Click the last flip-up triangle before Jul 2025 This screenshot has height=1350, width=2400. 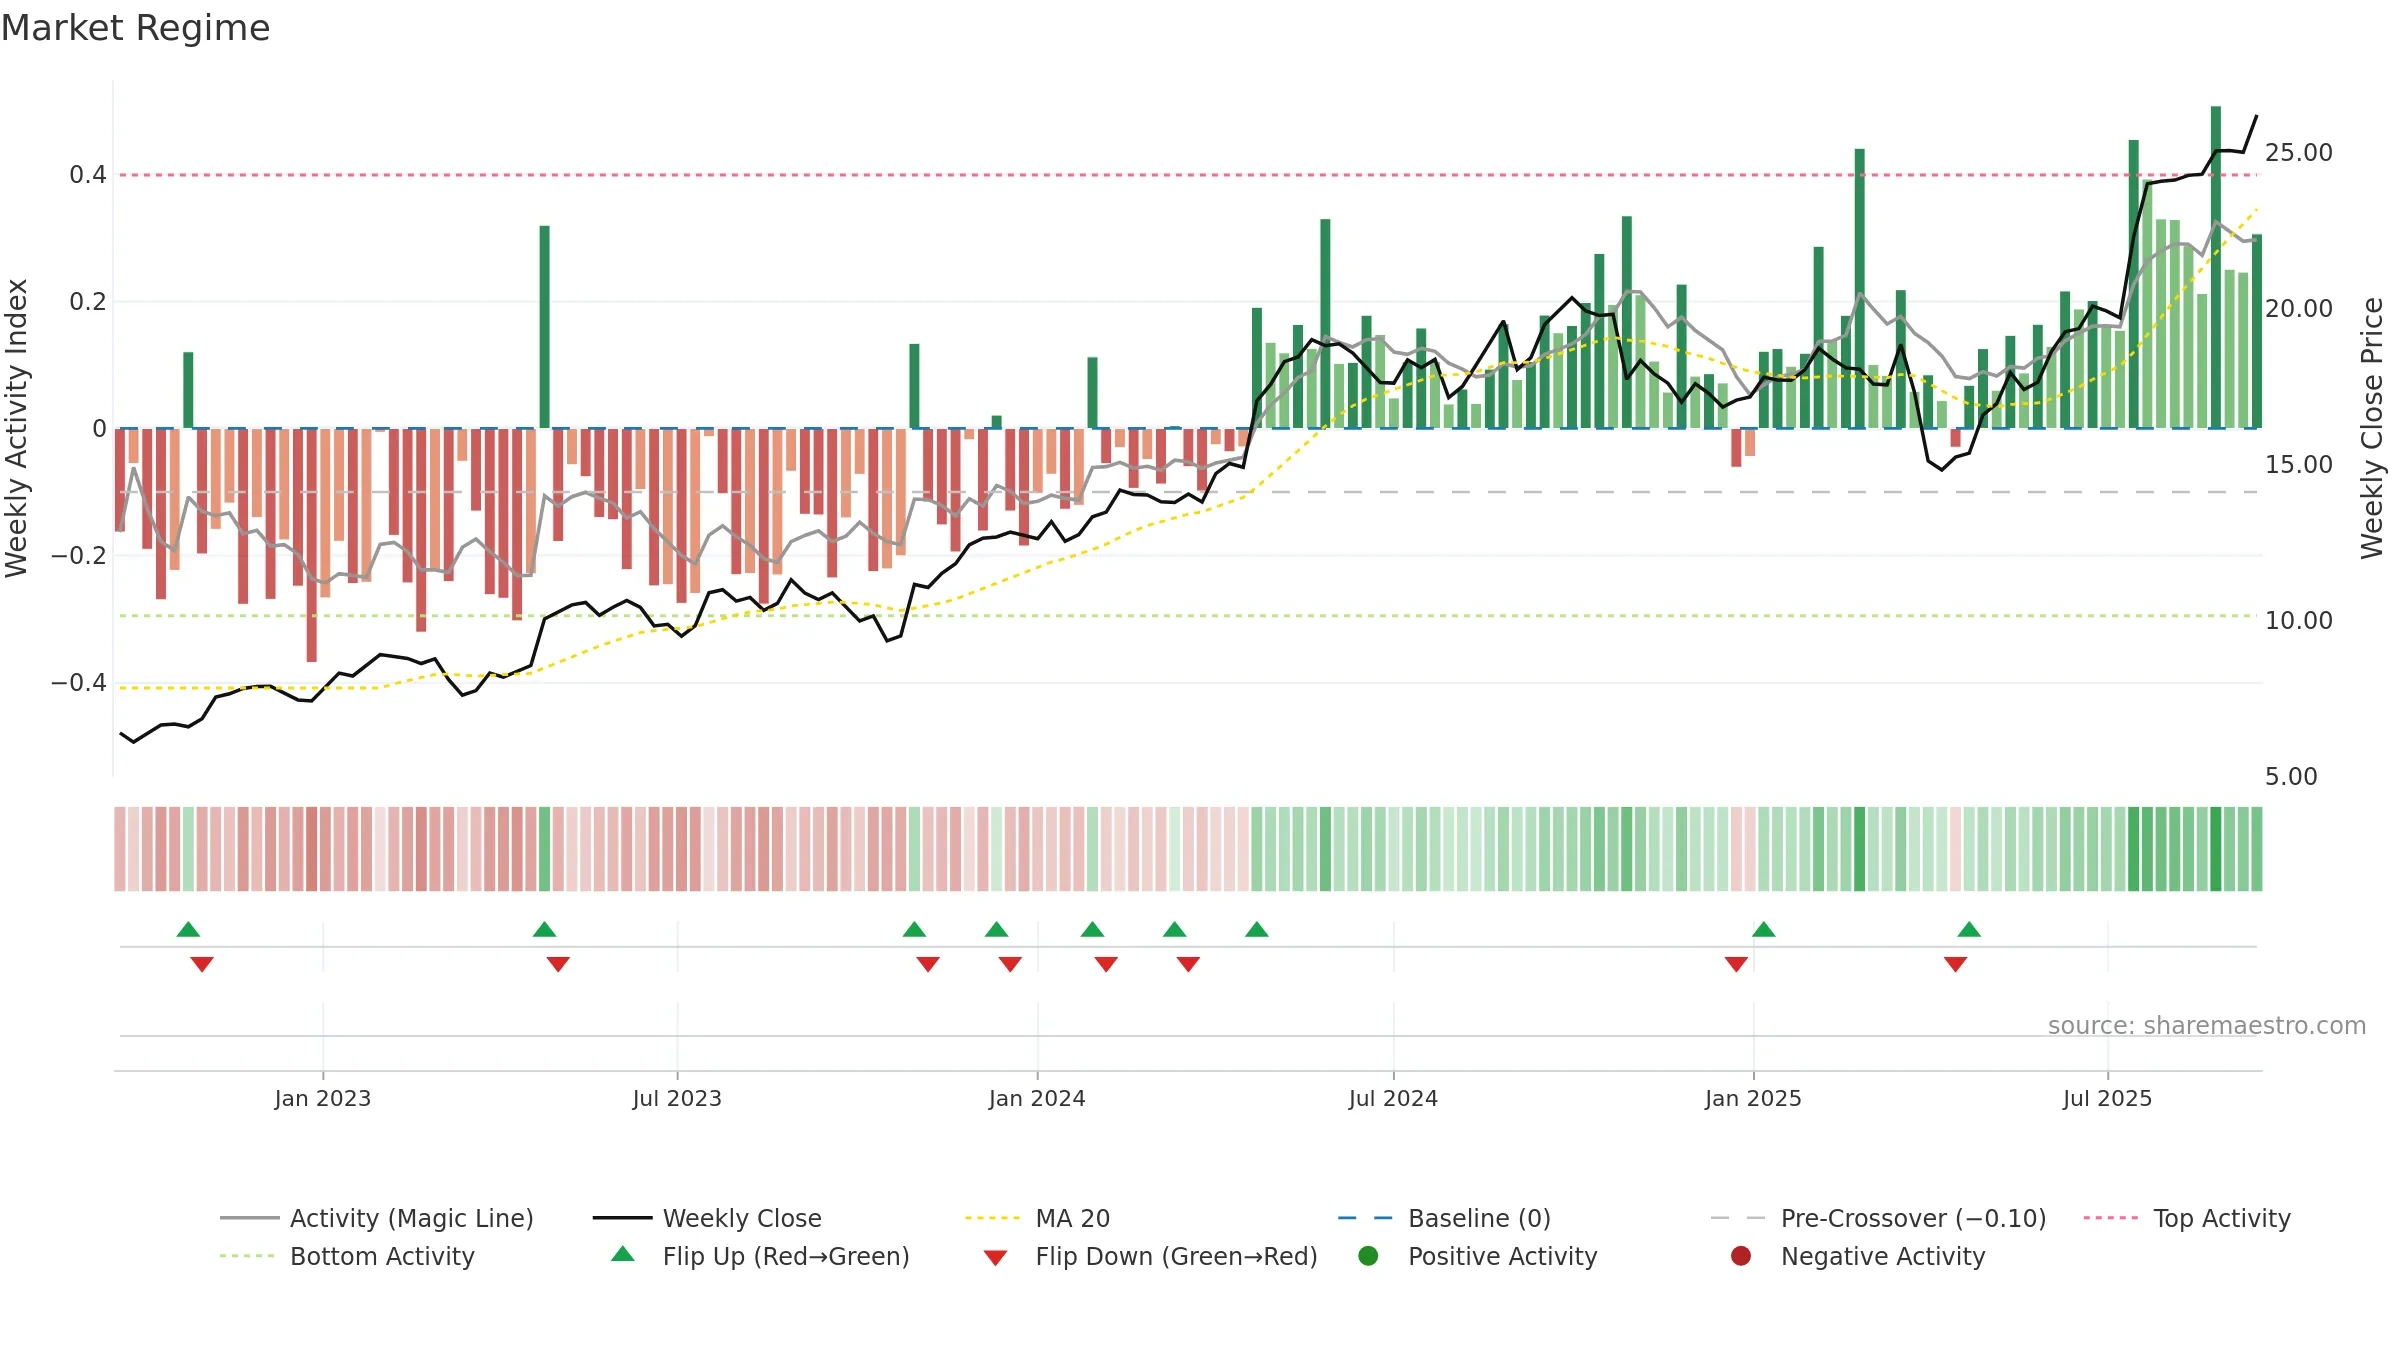click(x=1969, y=929)
